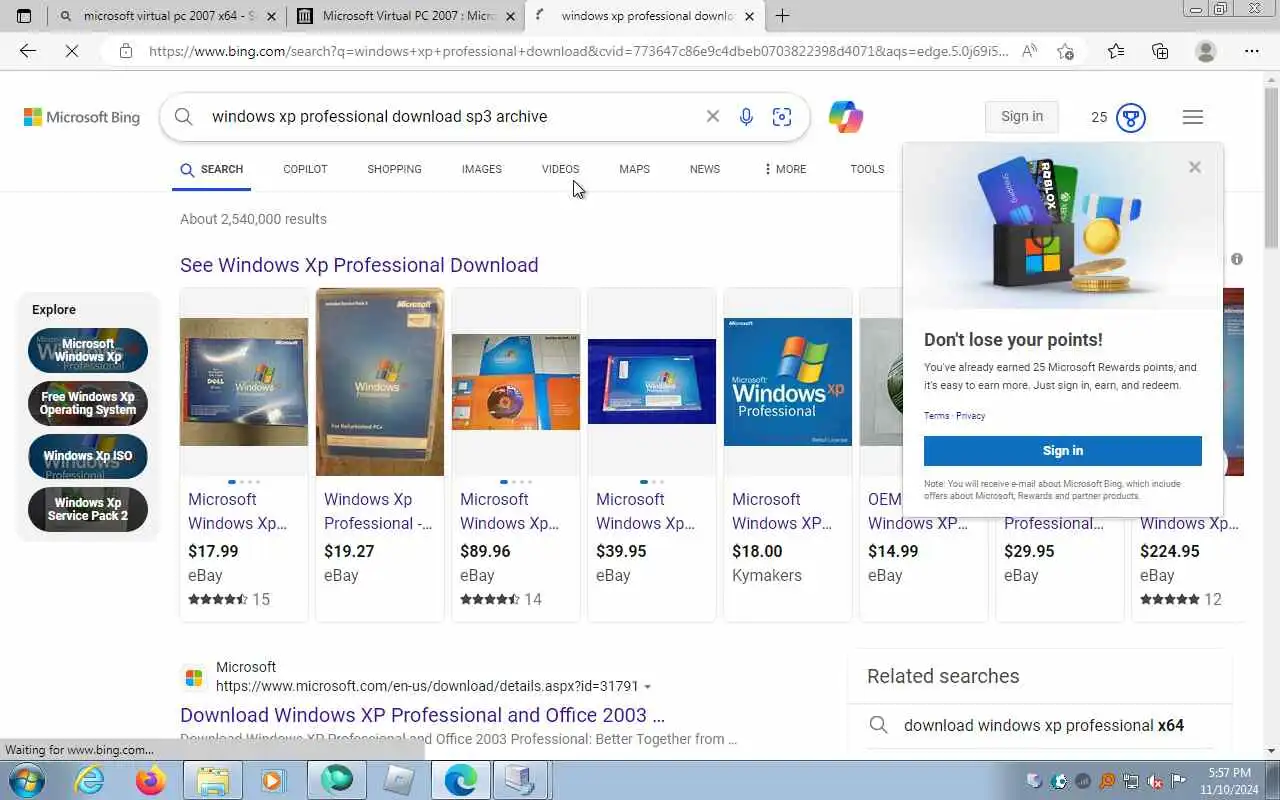The height and width of the screenshot is (800, 1280).
Task: Click the volume icon in the system tray
Action: click(x=1156, y=781)
